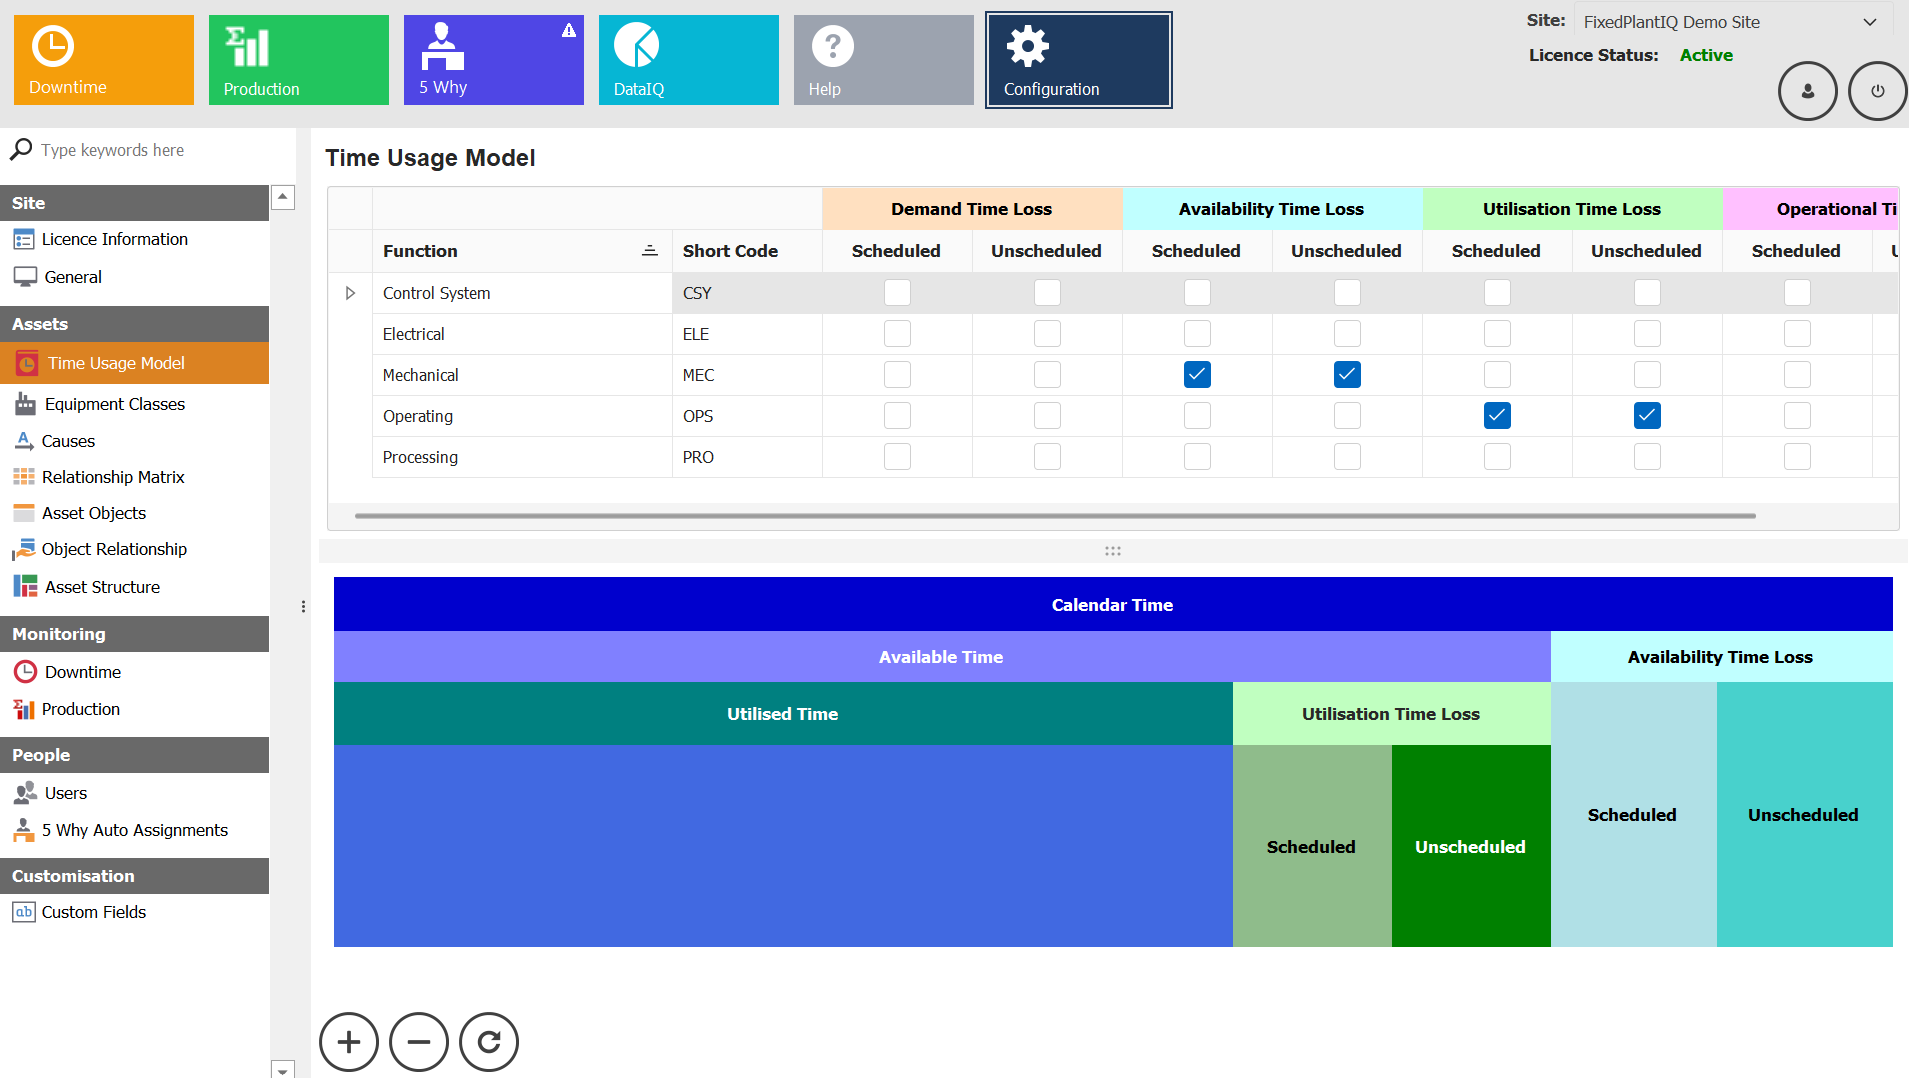
Task: Select the Mechanical function cell
Action: [x=522, y=375]
